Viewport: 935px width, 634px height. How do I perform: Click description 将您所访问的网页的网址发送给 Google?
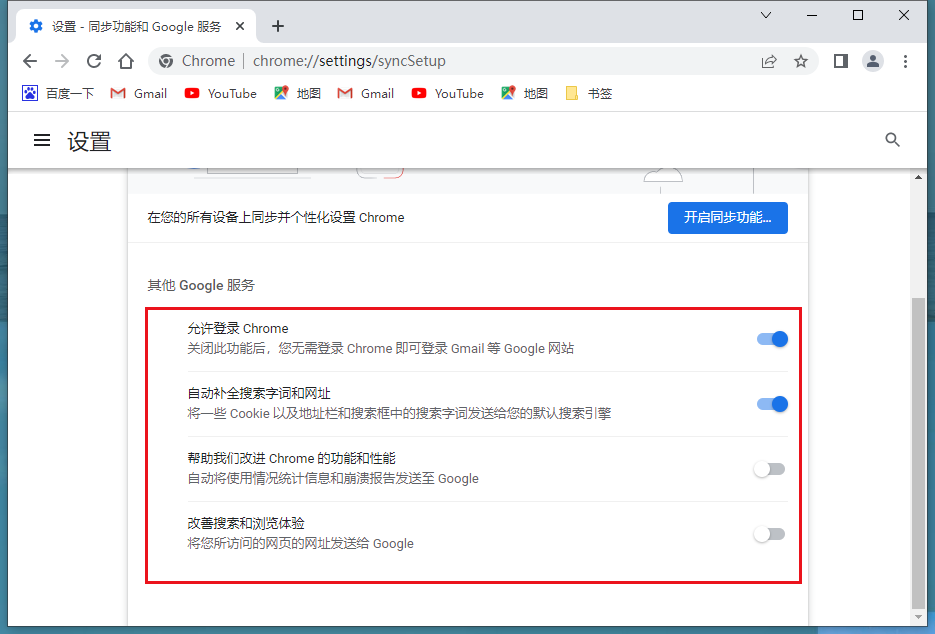[x=301, y=543]
